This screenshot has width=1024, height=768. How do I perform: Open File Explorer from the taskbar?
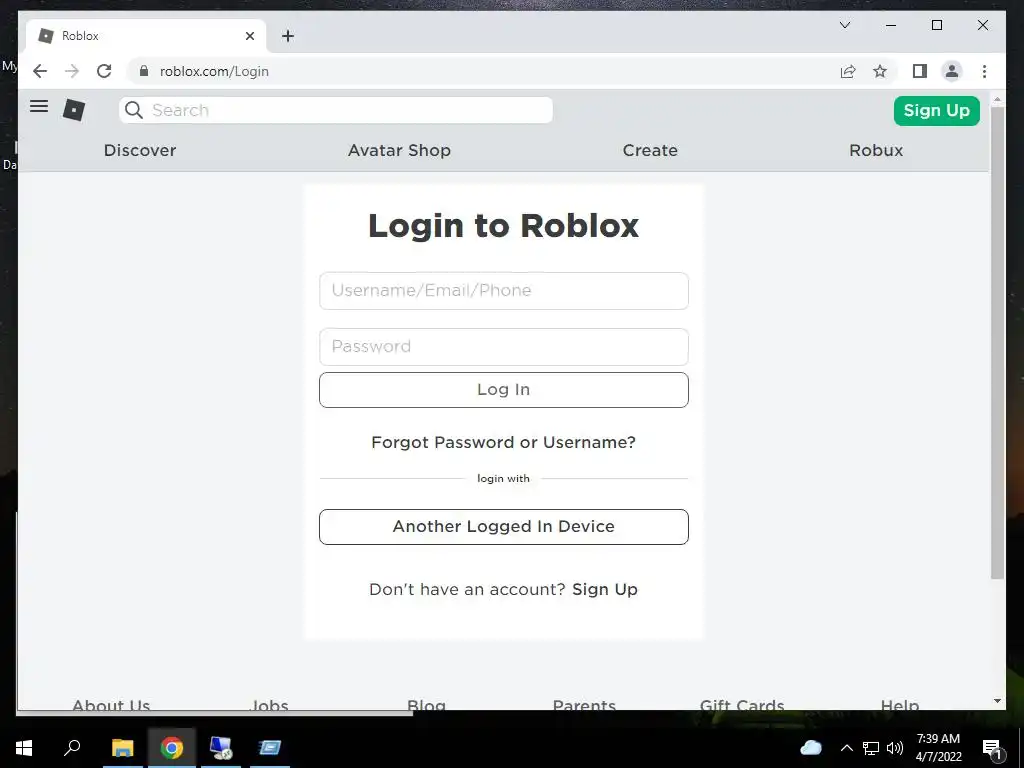click(122, 748)
